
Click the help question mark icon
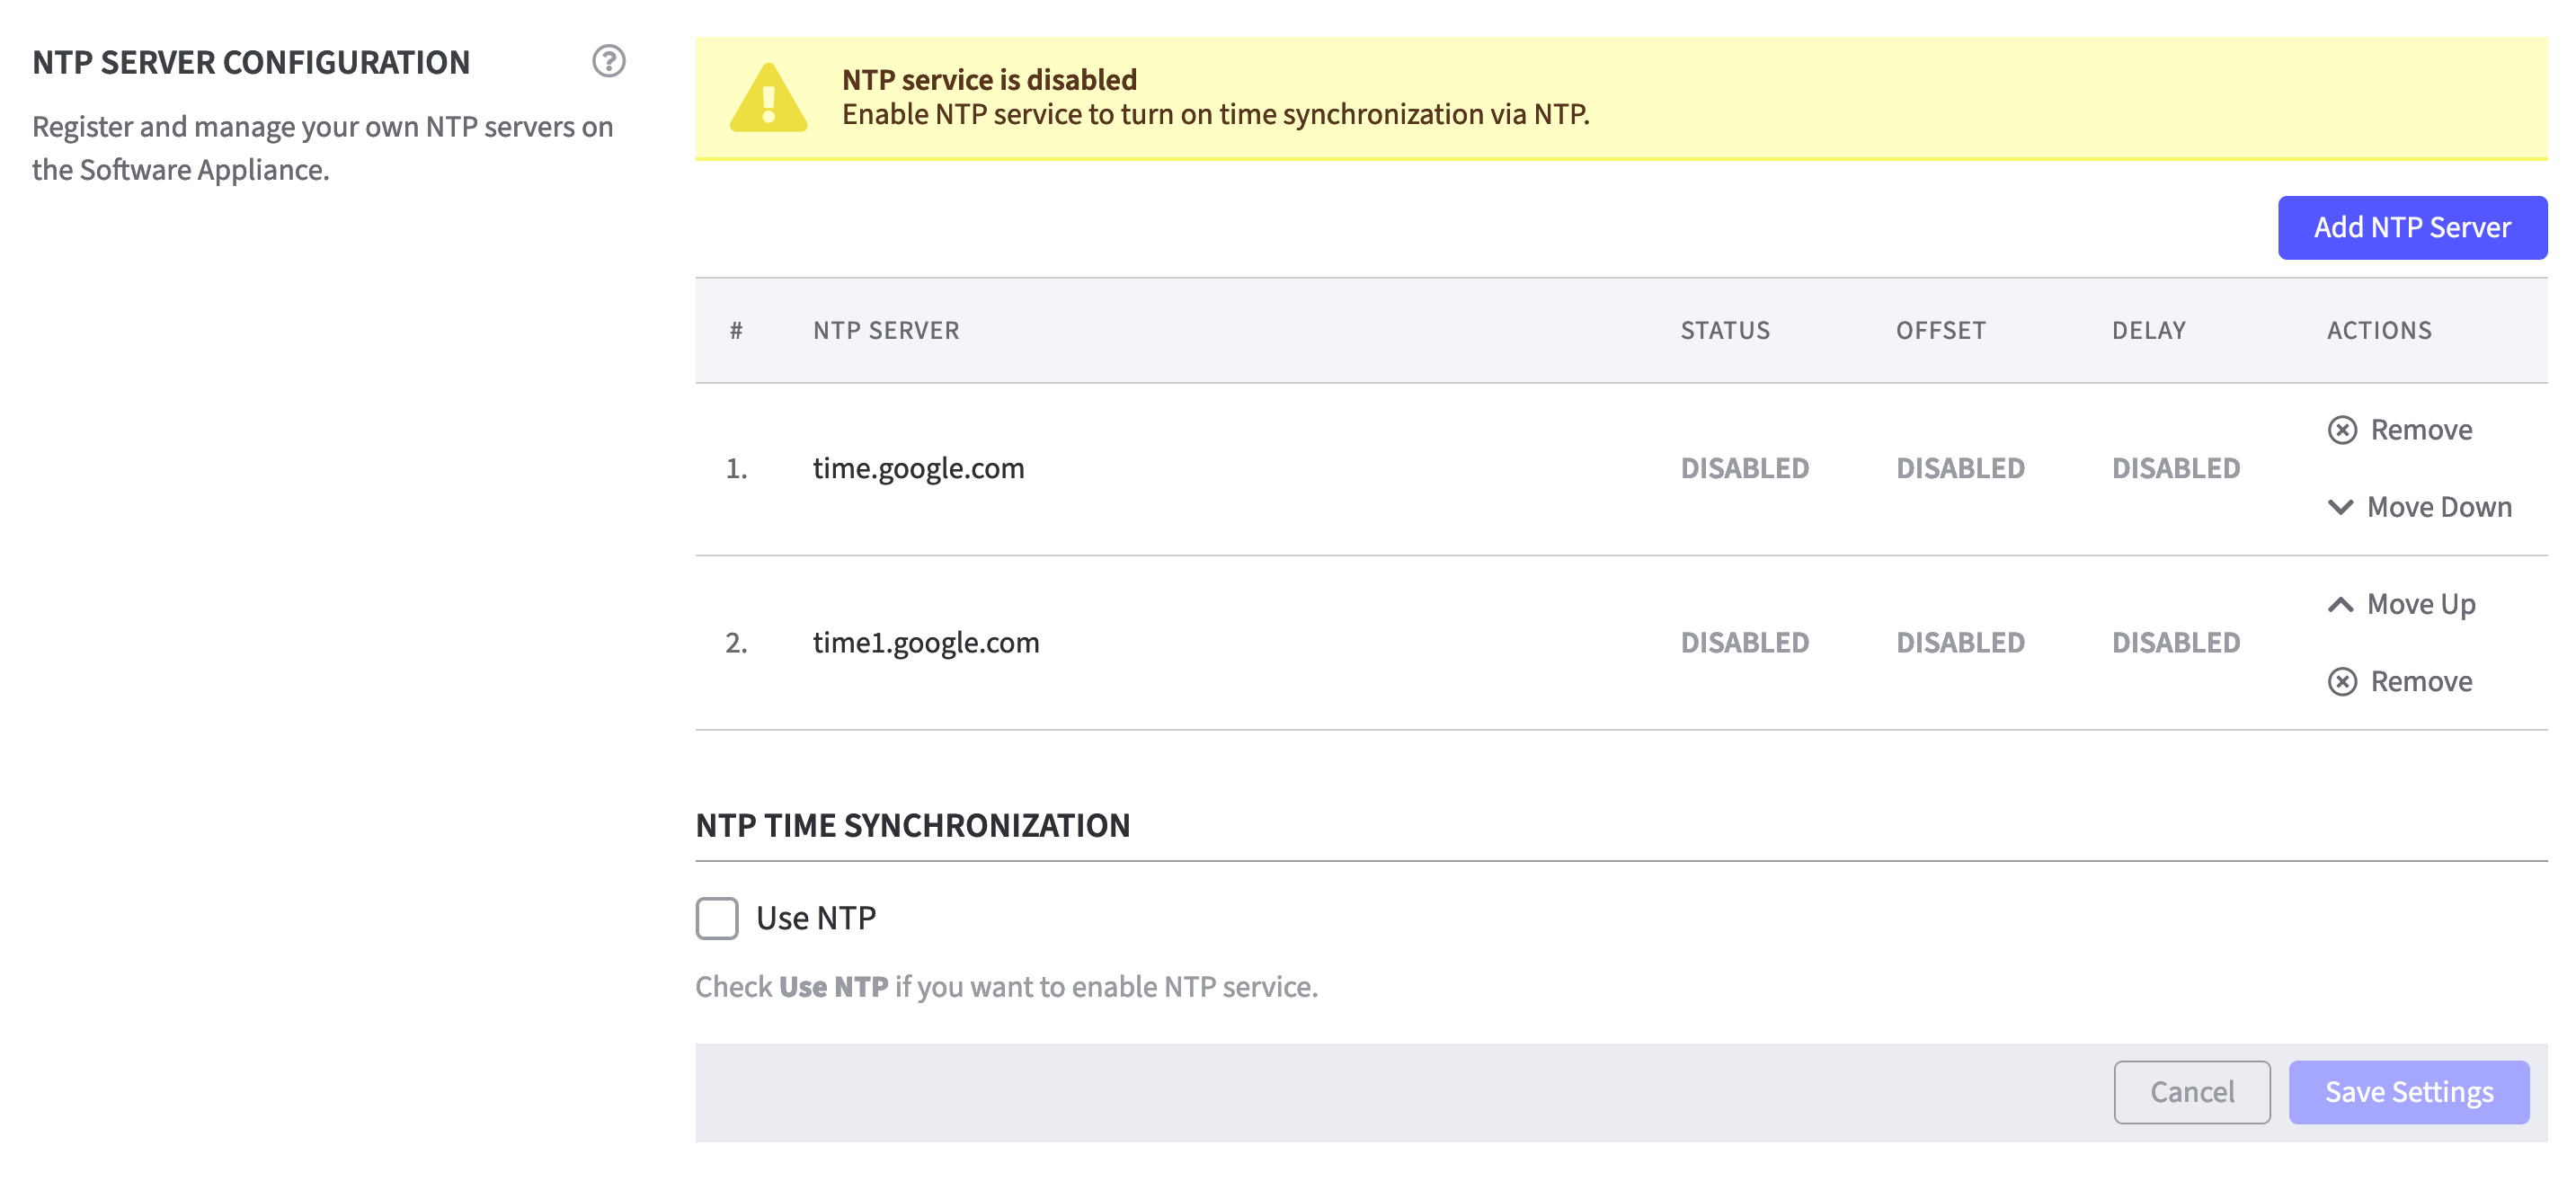608,61
